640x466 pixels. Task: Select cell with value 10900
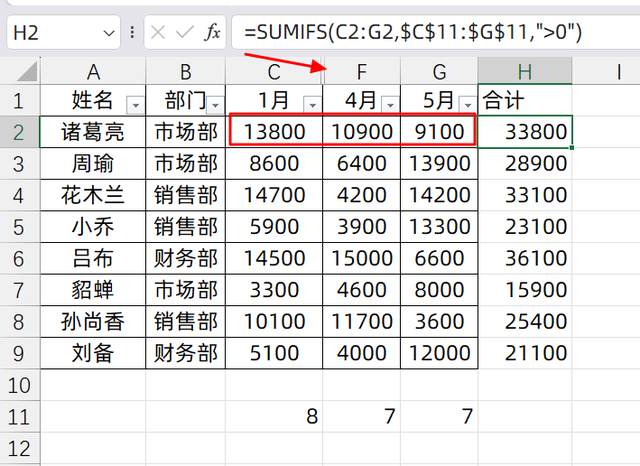pyautogui.click(x=362, y=132)
